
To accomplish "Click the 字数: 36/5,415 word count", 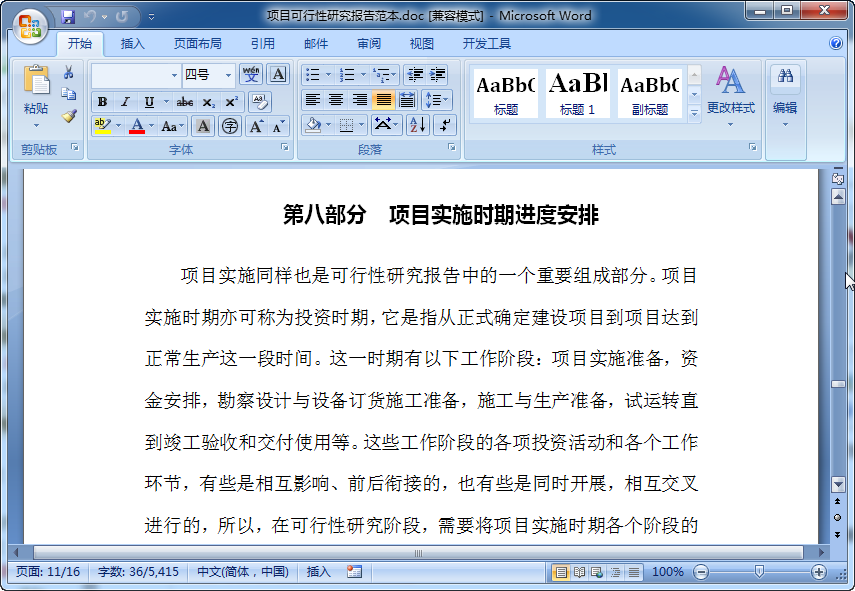I will point(139,572).
